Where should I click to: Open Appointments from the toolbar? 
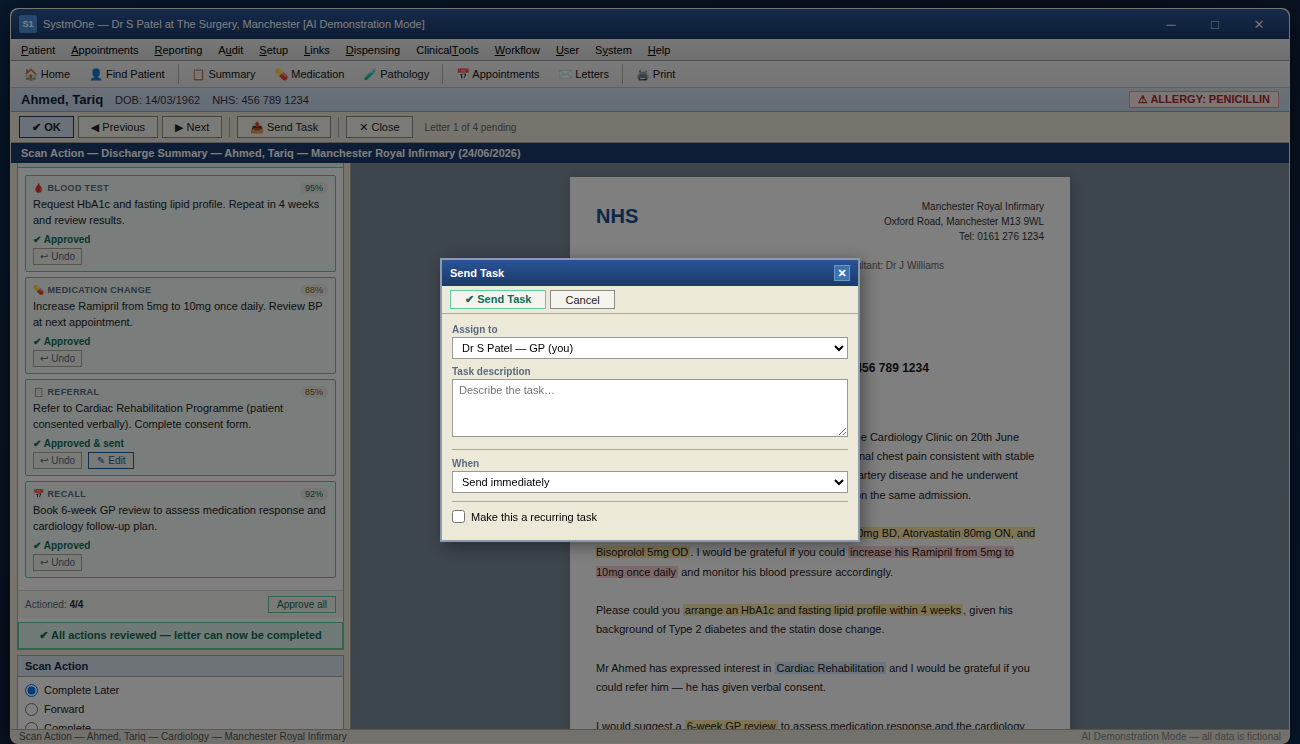(498, 74)
